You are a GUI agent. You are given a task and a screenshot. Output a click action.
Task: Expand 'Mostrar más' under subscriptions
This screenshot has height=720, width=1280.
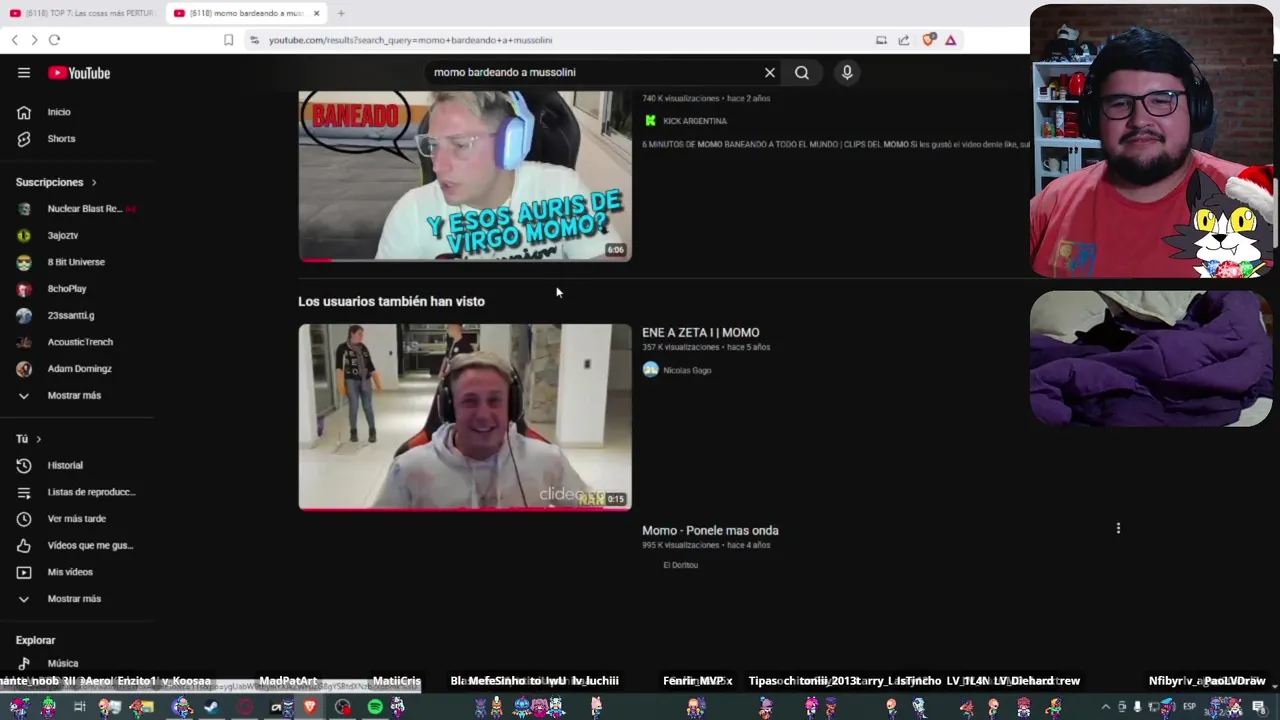click(74, 395)
